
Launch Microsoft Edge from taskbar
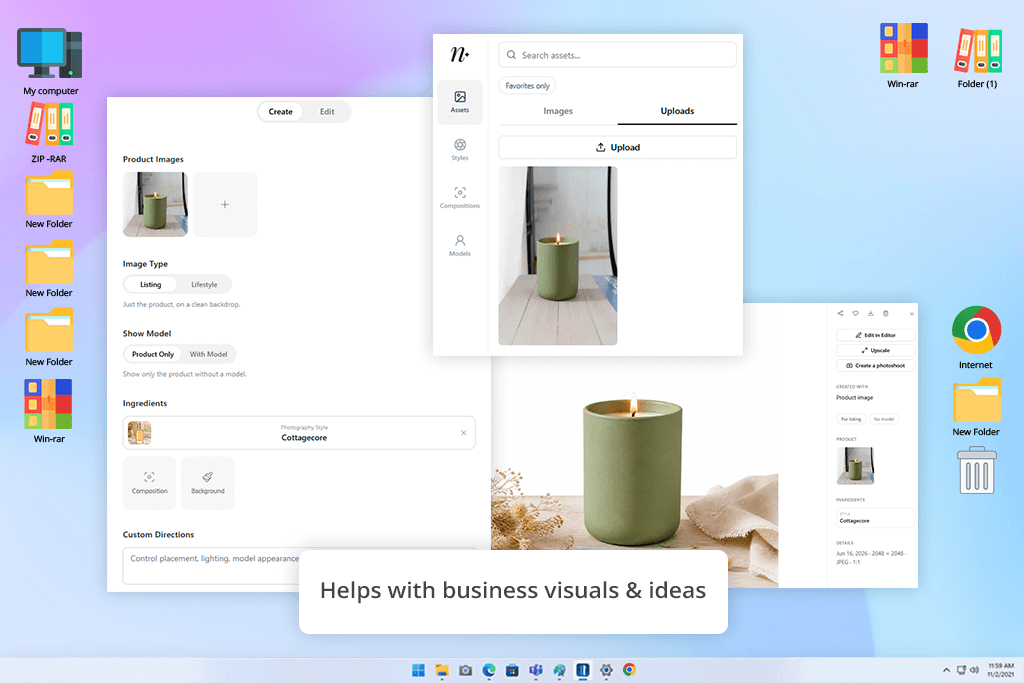[x=489, y=670]
